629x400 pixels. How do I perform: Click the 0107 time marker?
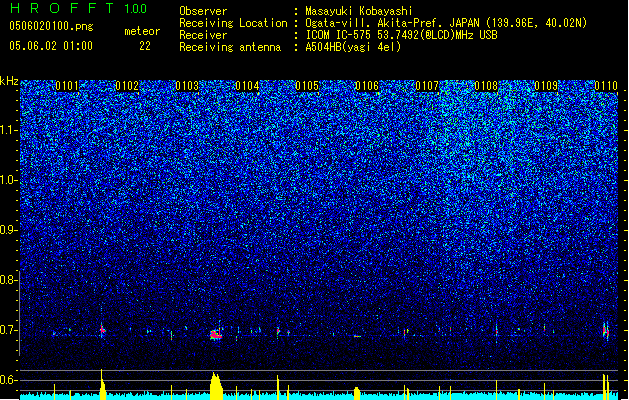click(x=427, y=86)
